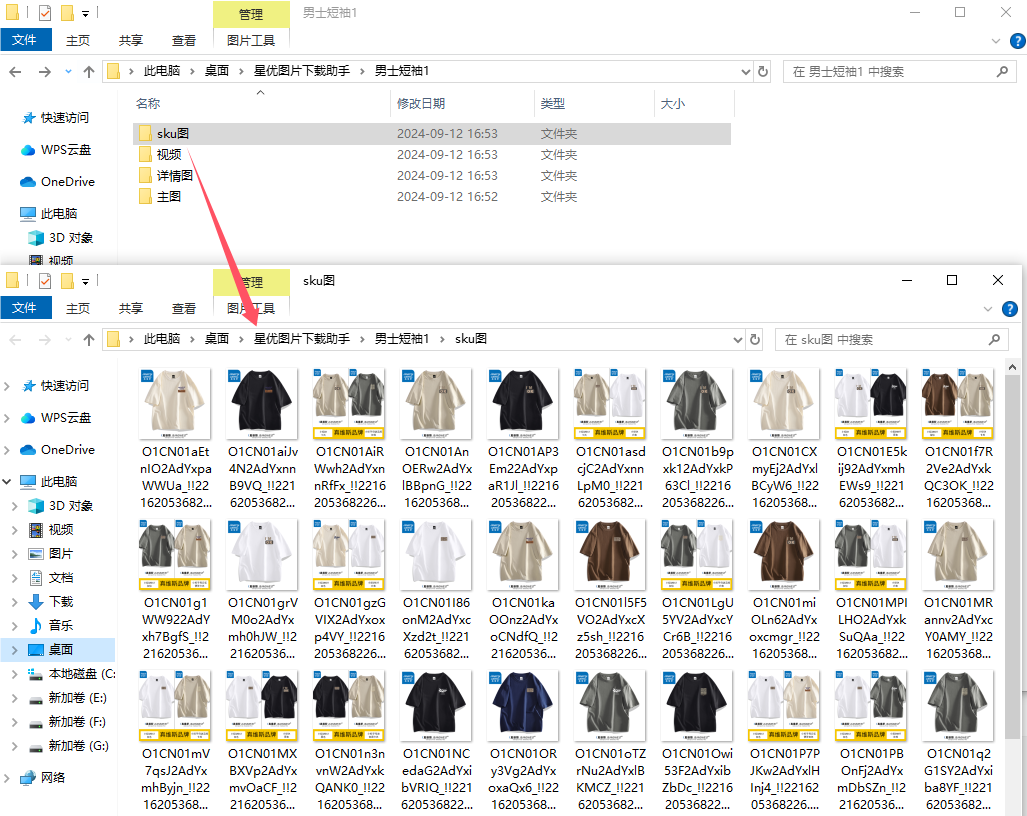This screenshot has width=1027, height=816.
Task: Click the search magnifier in the sku图 window
Action: 994,339
